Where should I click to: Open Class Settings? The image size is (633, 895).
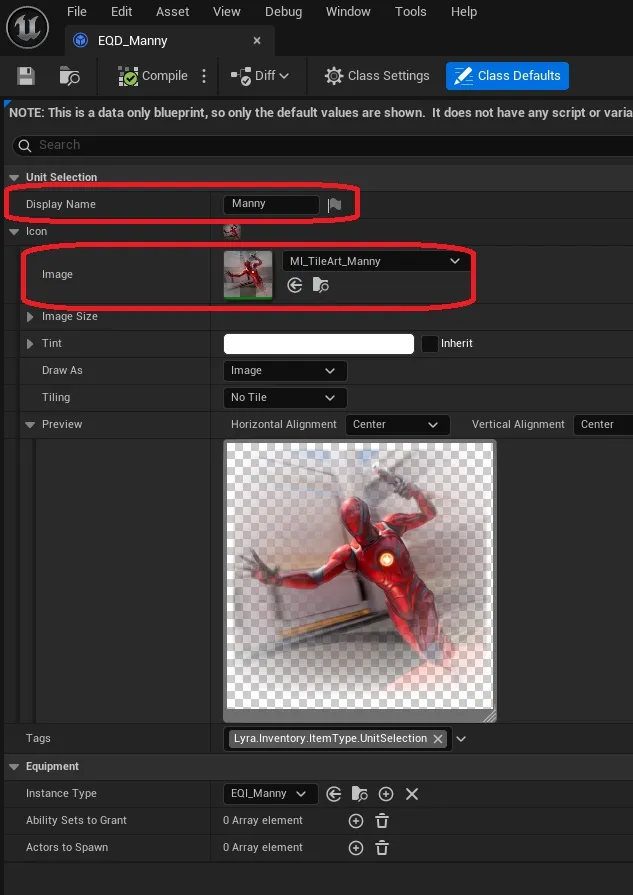point(377,76)
